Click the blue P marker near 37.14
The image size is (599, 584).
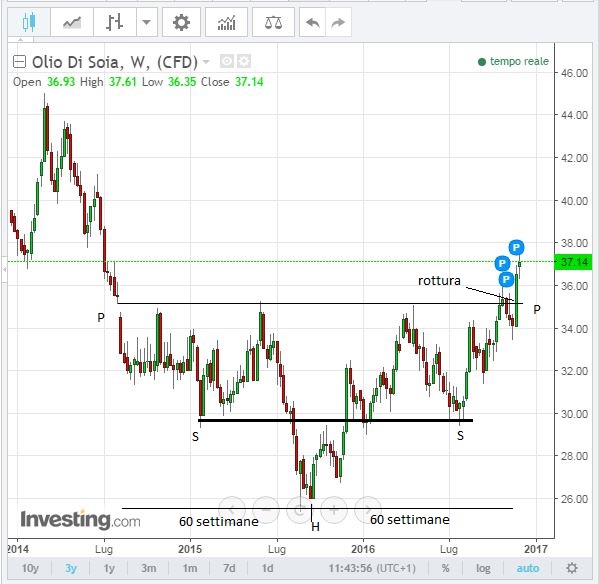(502, 263)
